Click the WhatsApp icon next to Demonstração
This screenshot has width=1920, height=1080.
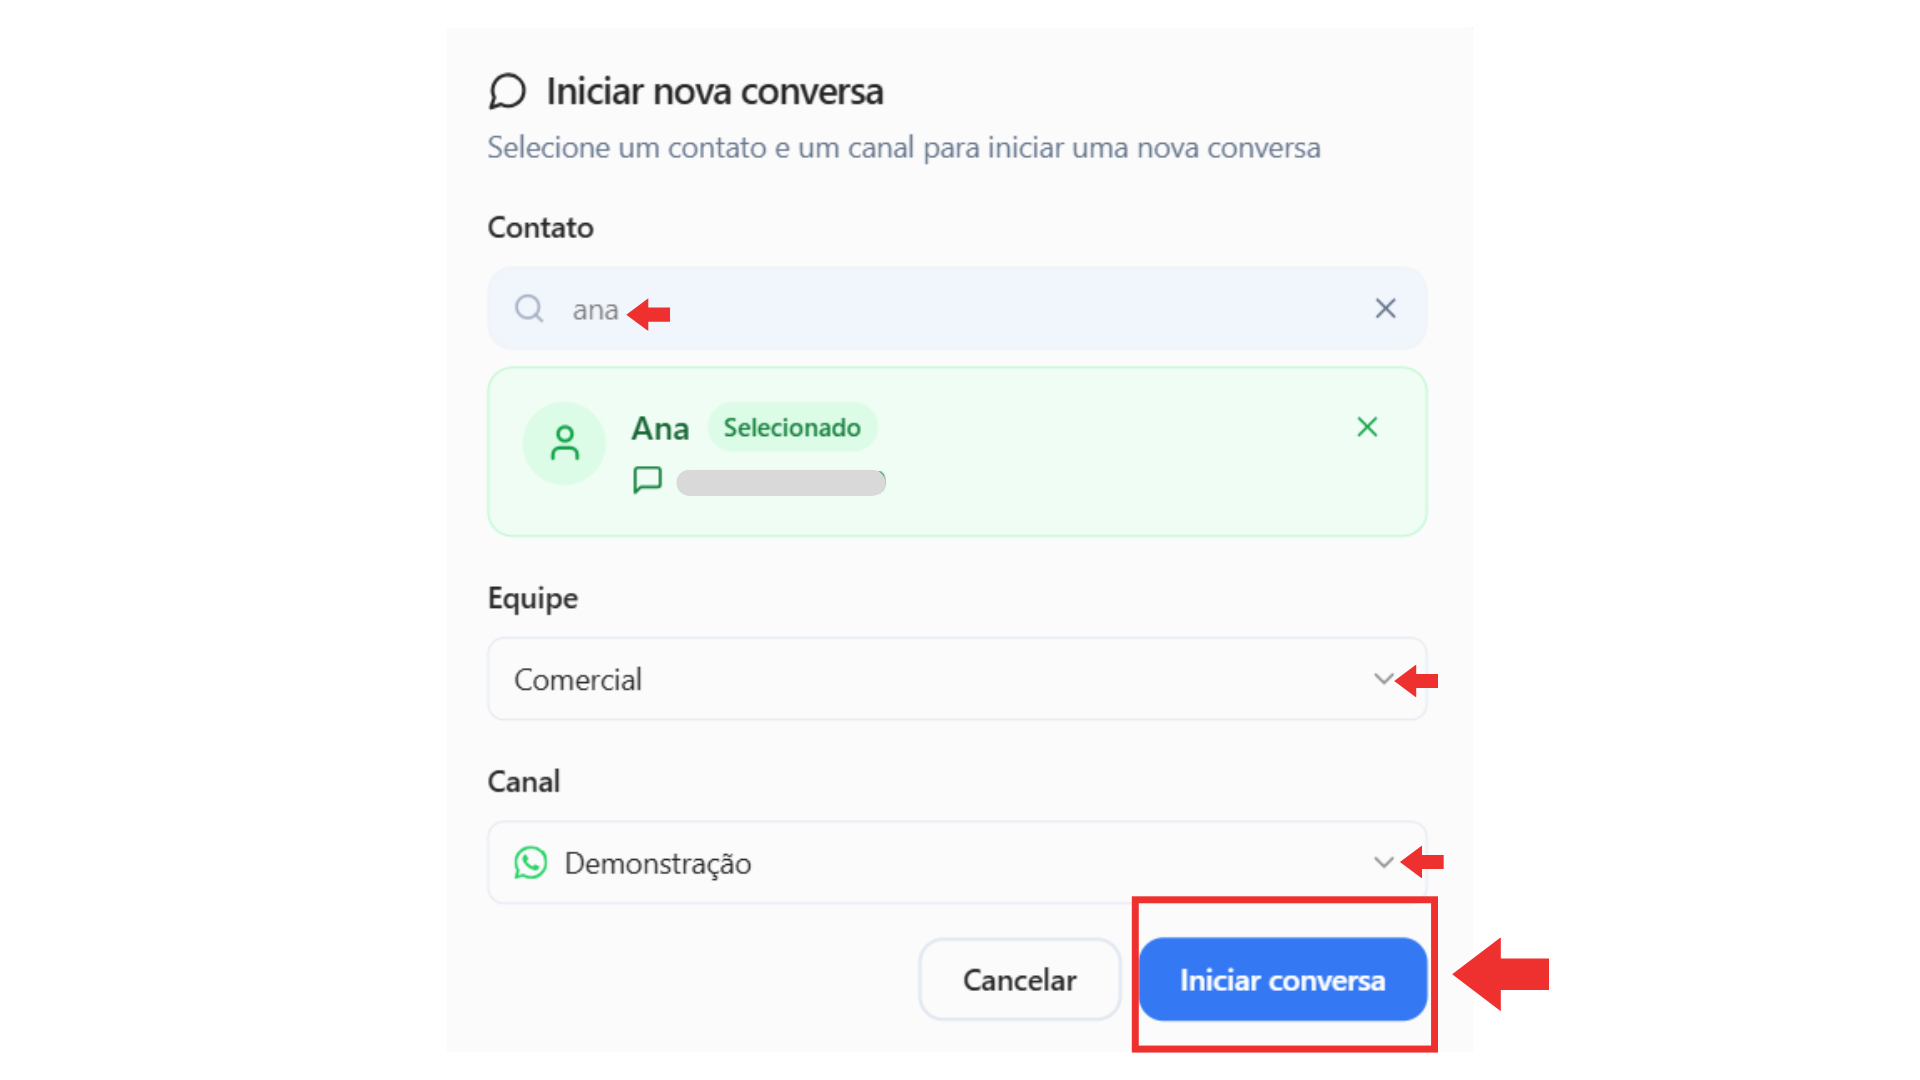click(x=531, y=862)
